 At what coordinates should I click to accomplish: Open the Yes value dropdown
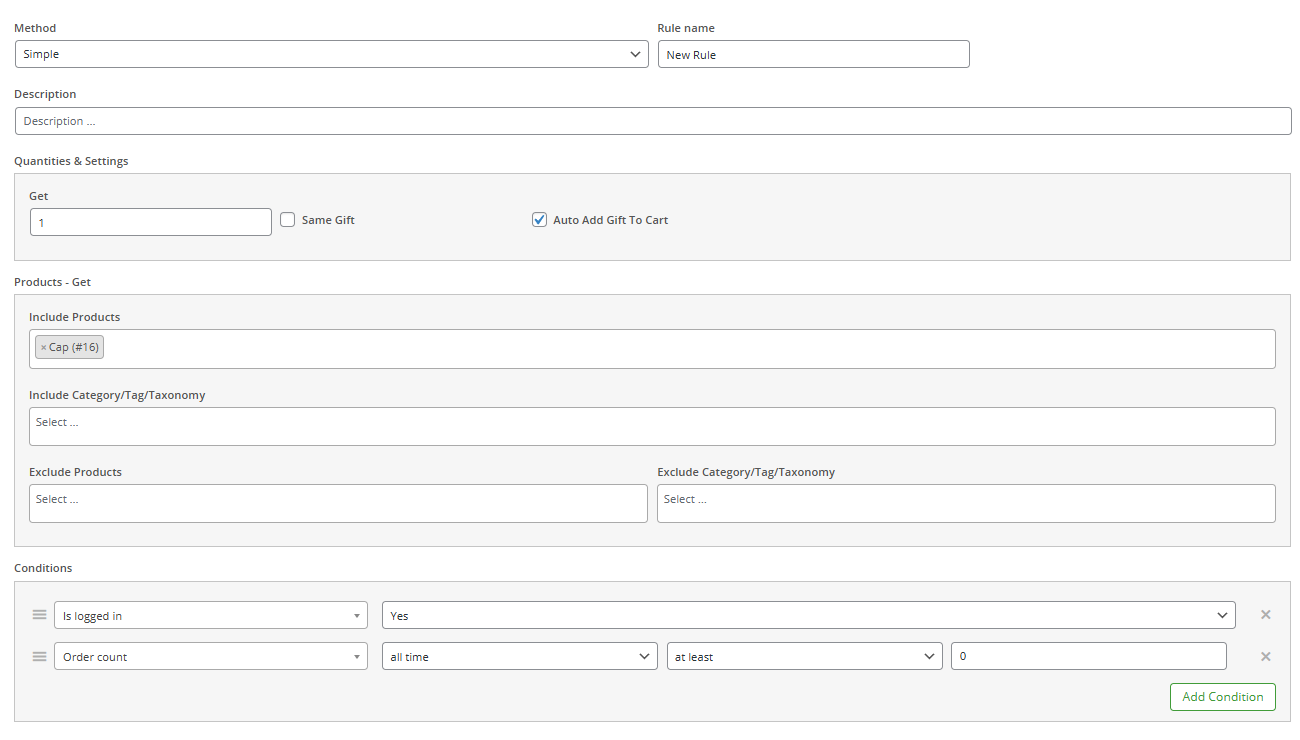click(x=805, y=614)
